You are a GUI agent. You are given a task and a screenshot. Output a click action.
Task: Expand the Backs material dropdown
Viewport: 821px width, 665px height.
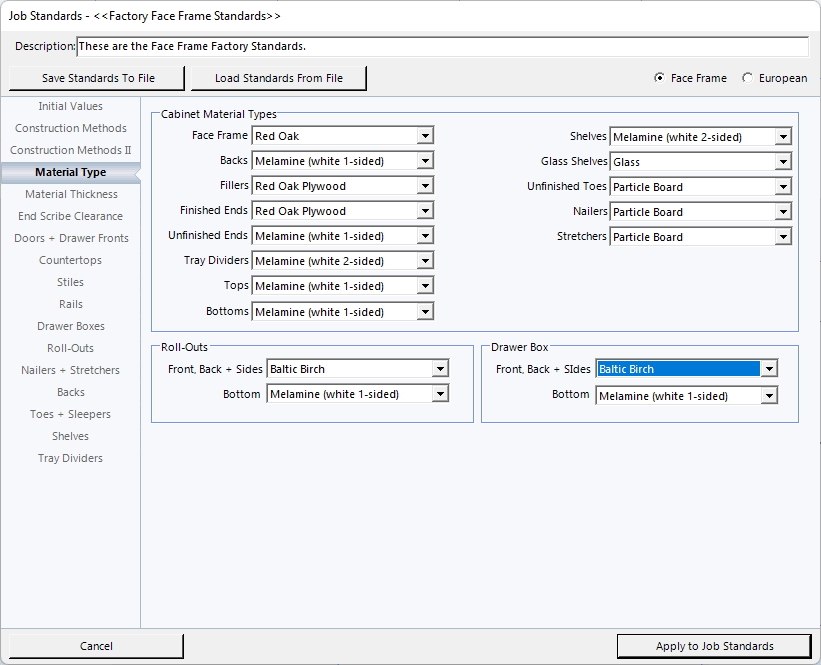(x=425, y=161)
